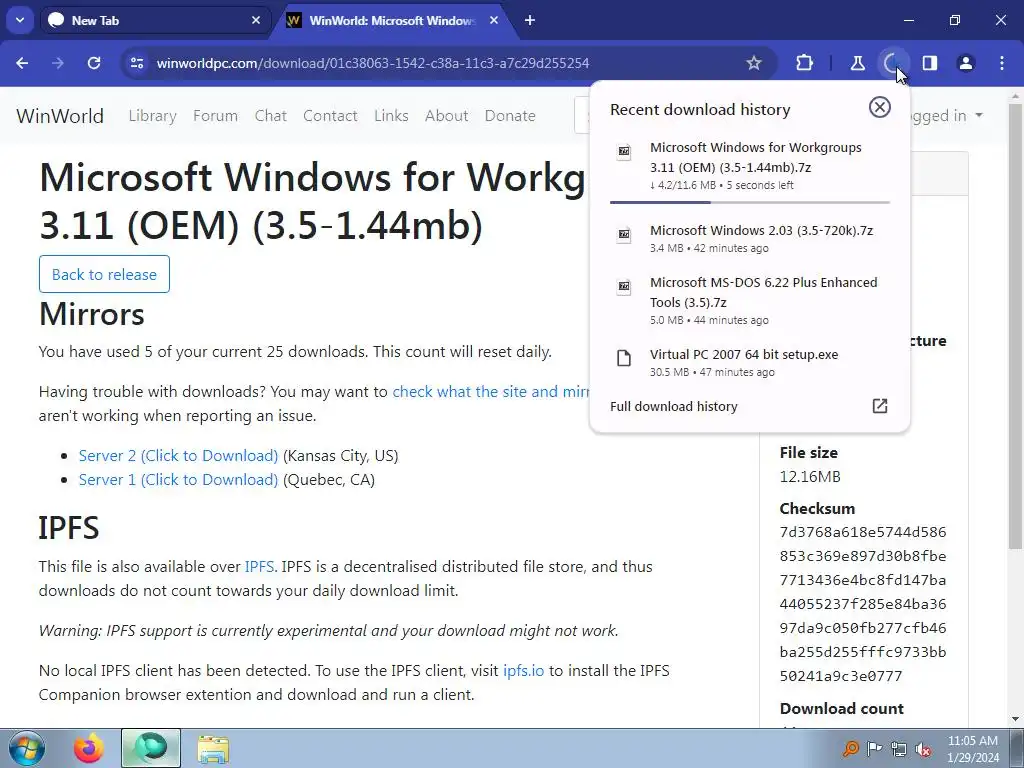This screenshot has width=1024, height=768.
Task: Open a new tab with plus button
Action: click(x=530, y=20)
